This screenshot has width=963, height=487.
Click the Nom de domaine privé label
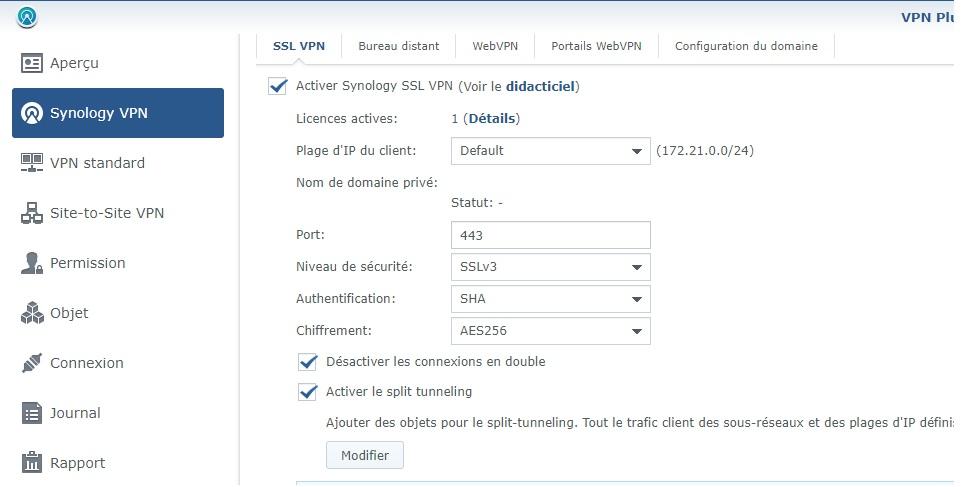(367, 182)
